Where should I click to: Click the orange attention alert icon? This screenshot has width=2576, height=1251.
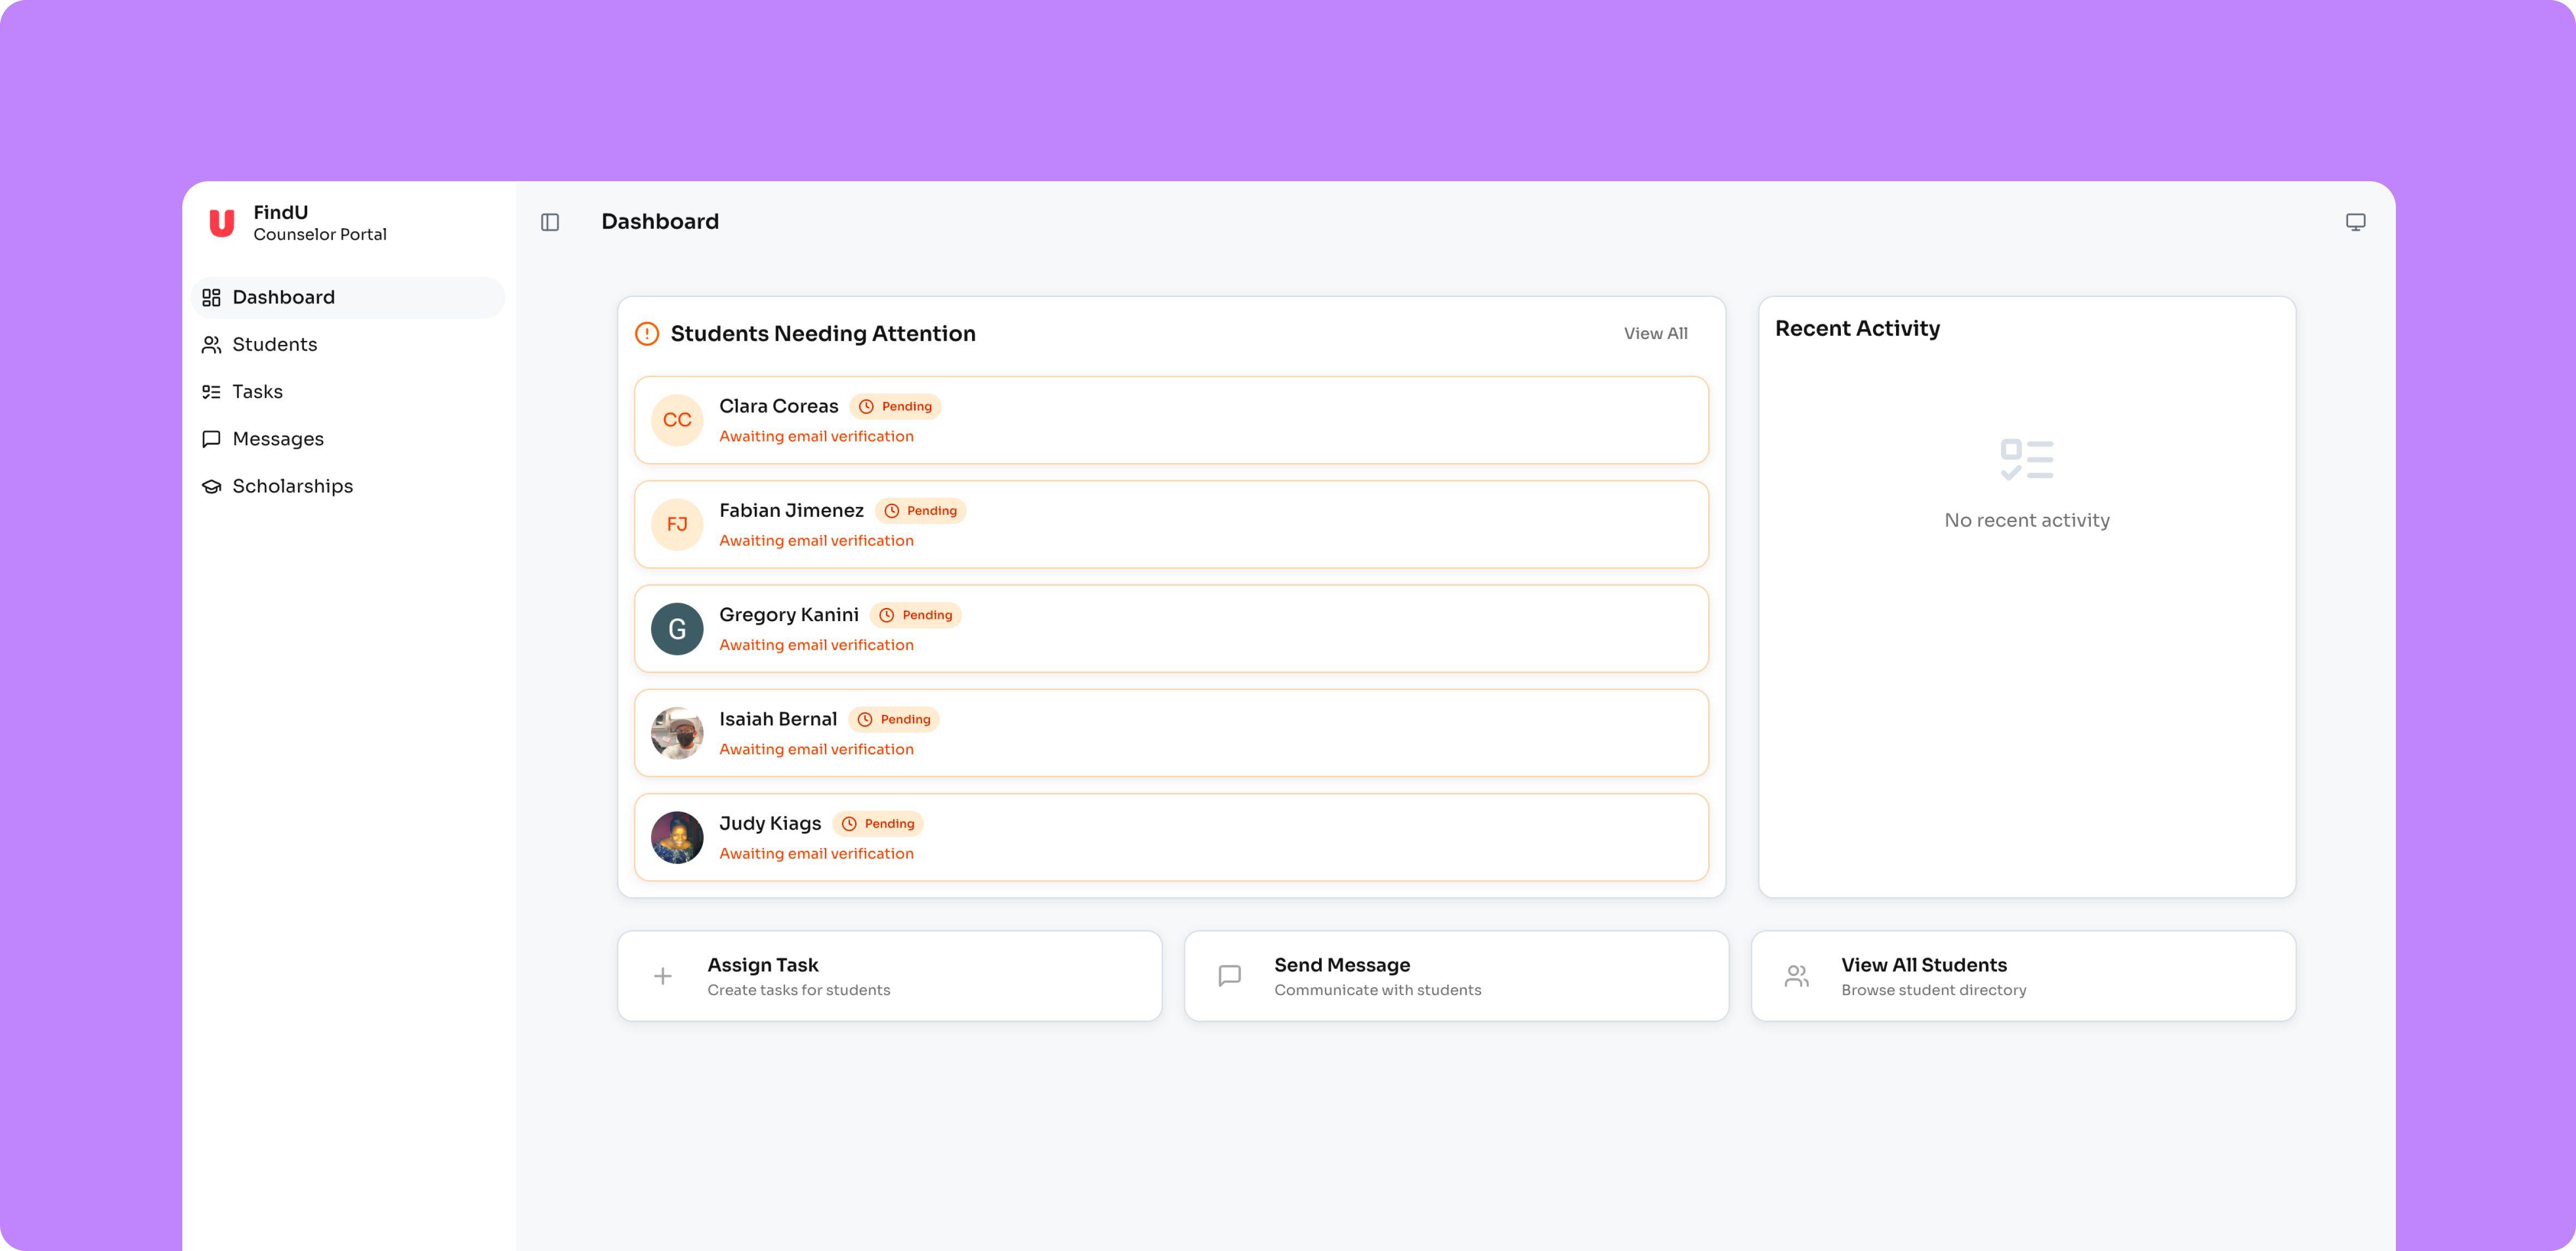pos(647,334)
